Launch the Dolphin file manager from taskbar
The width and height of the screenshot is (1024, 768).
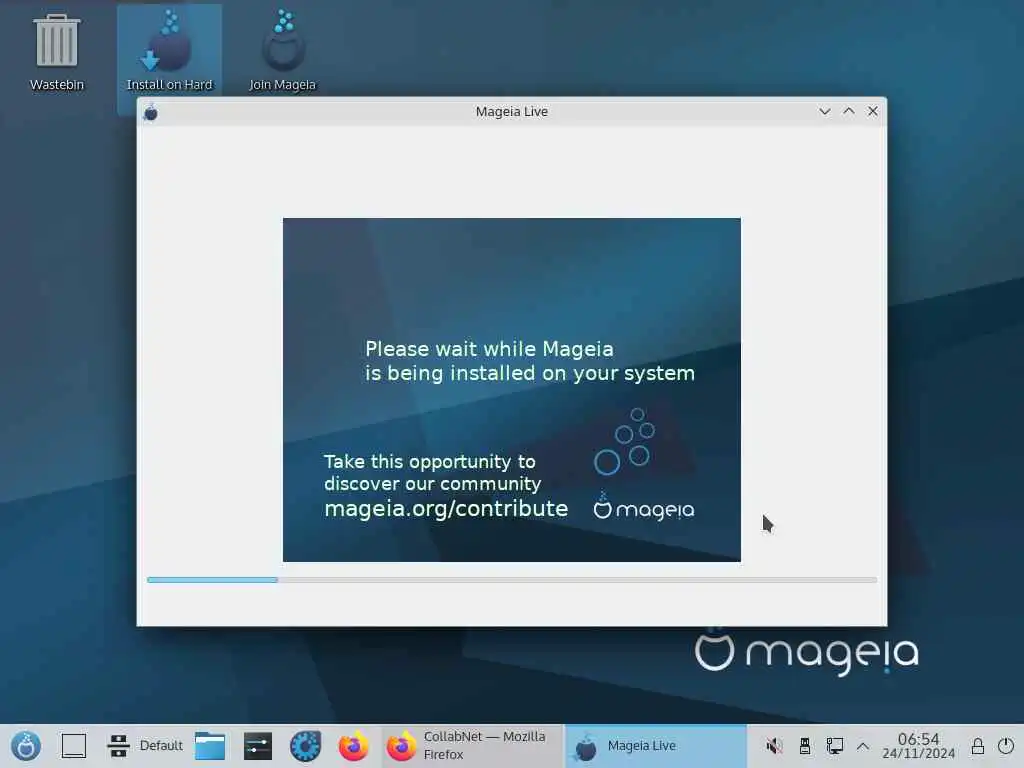coord(210,746)
